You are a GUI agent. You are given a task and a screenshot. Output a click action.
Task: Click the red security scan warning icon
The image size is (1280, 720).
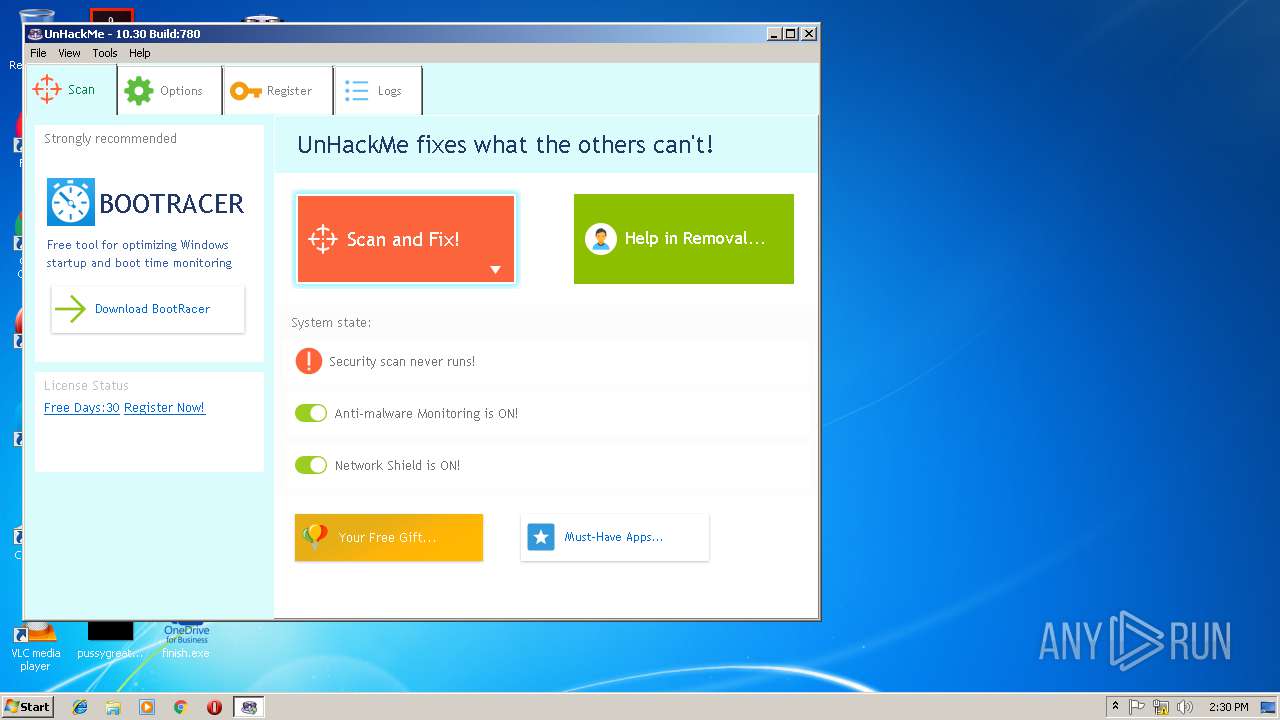click(308, 361)
